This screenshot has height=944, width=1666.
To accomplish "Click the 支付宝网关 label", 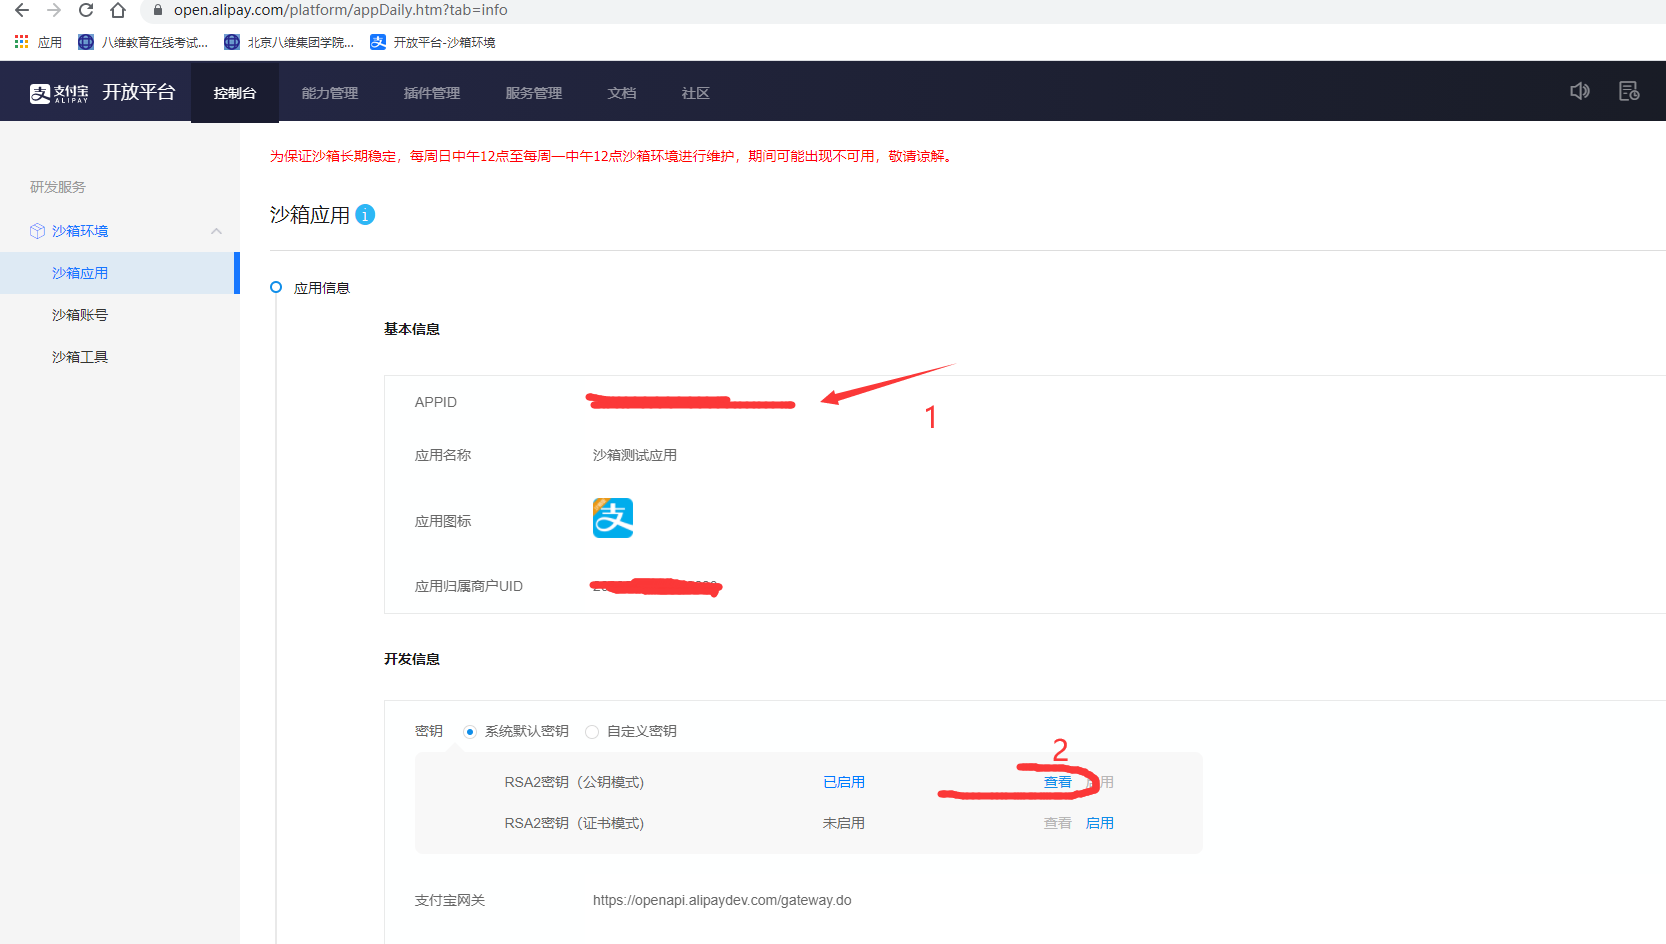I will (450, 900).
